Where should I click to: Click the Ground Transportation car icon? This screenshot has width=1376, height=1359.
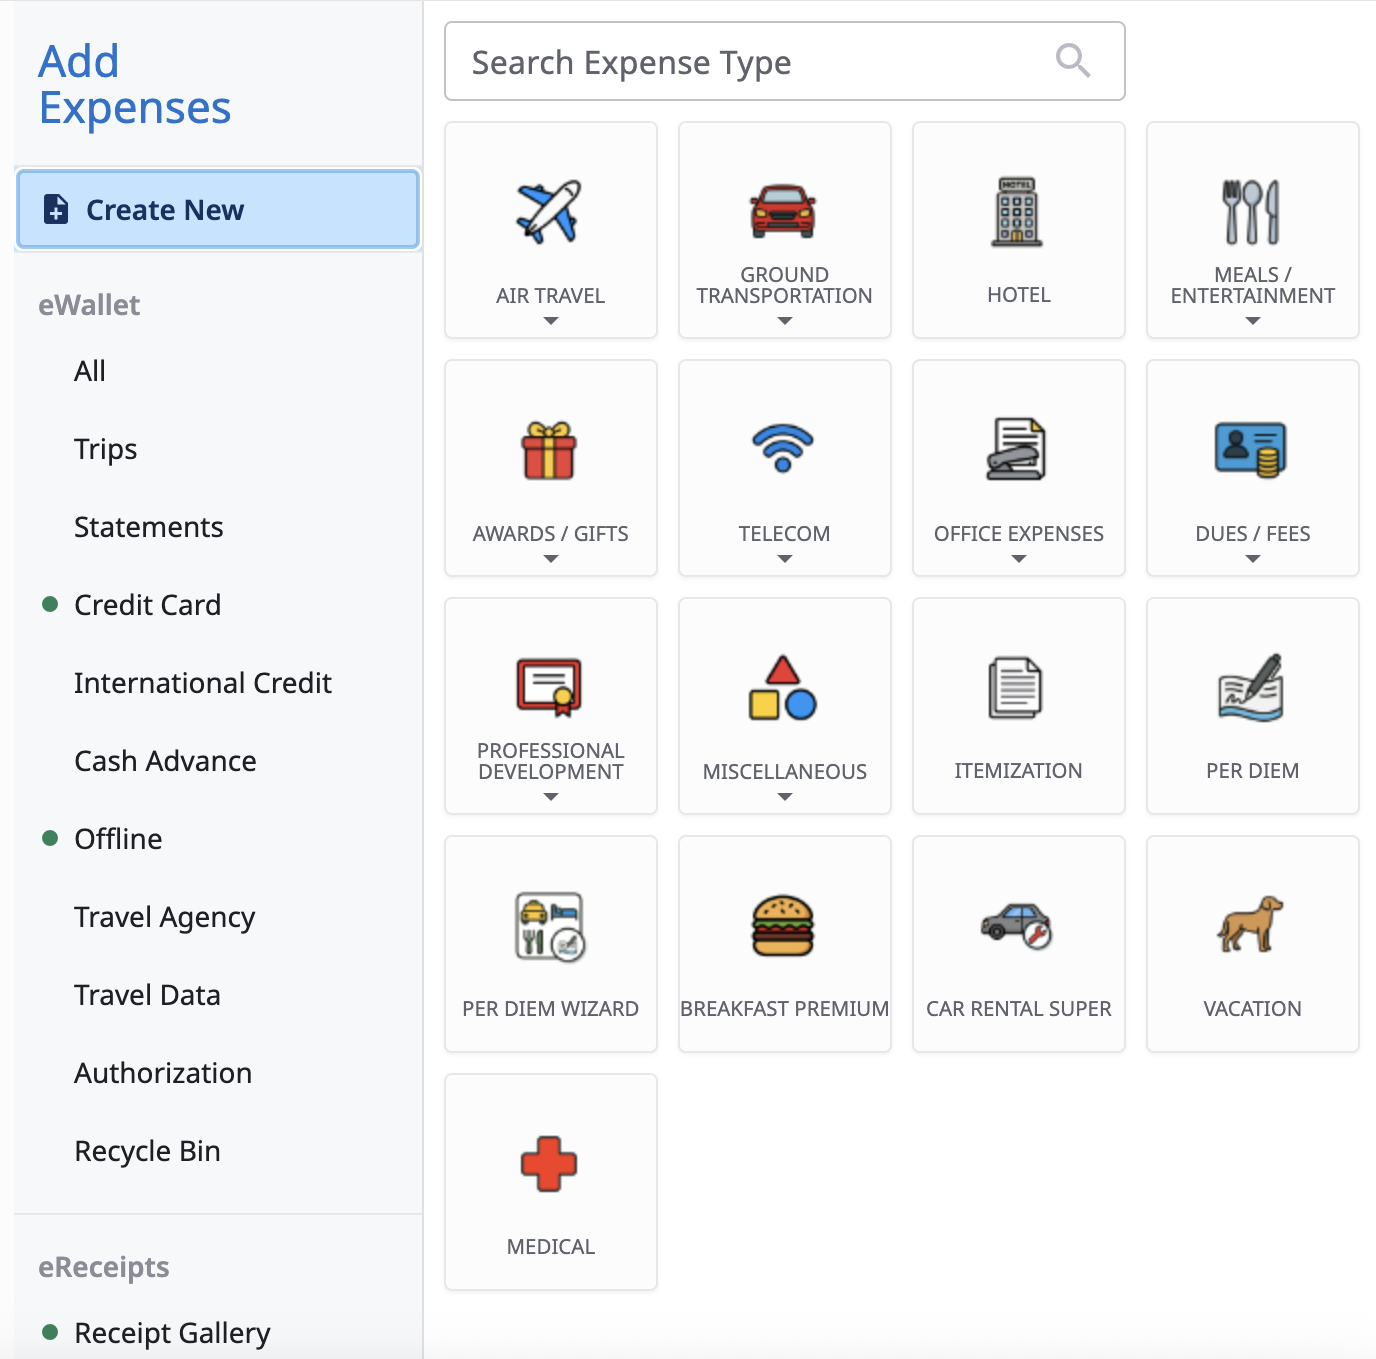(x=784, y=211)
